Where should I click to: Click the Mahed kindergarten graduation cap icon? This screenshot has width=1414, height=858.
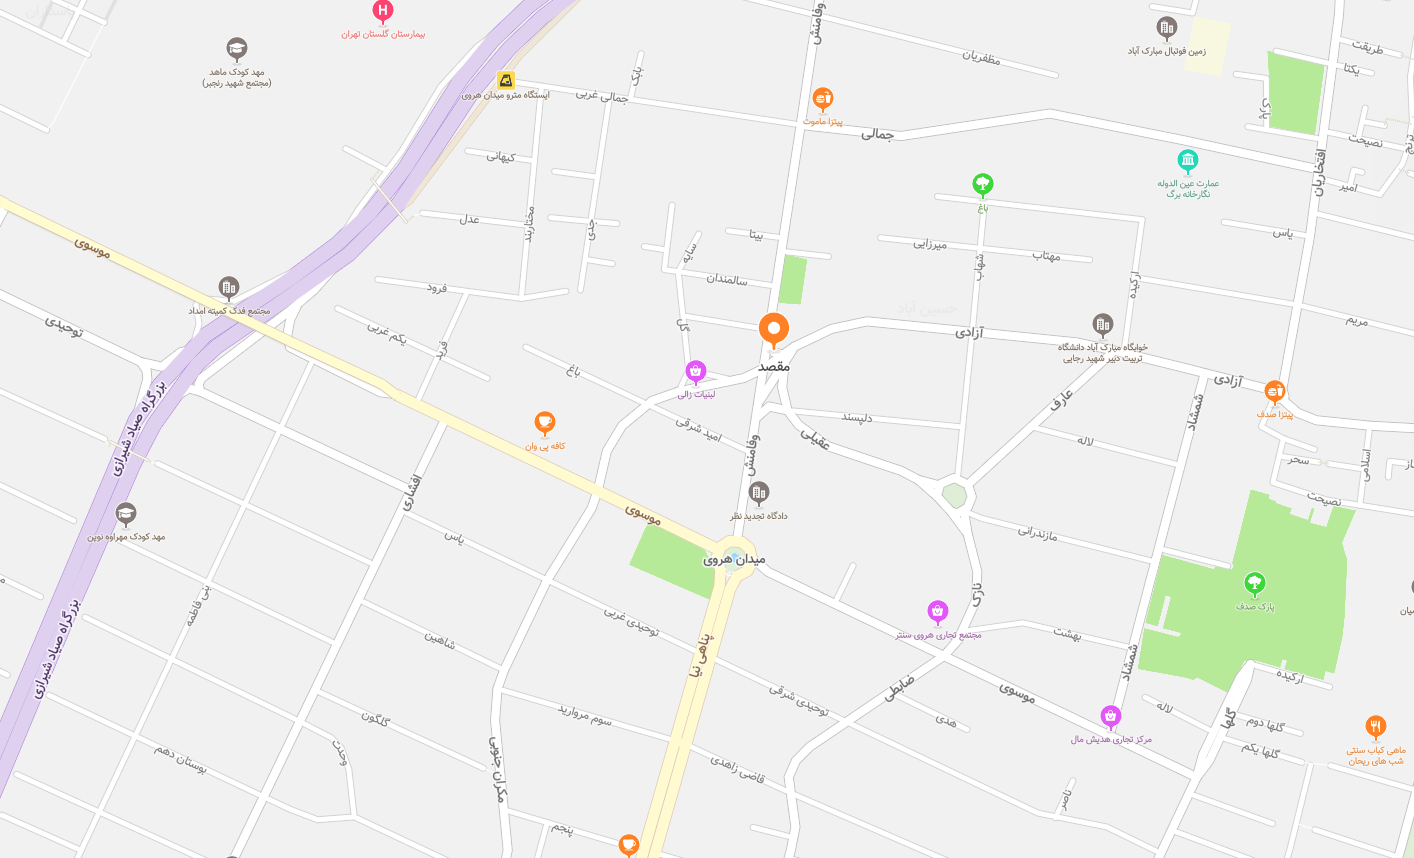coord(237,49)
